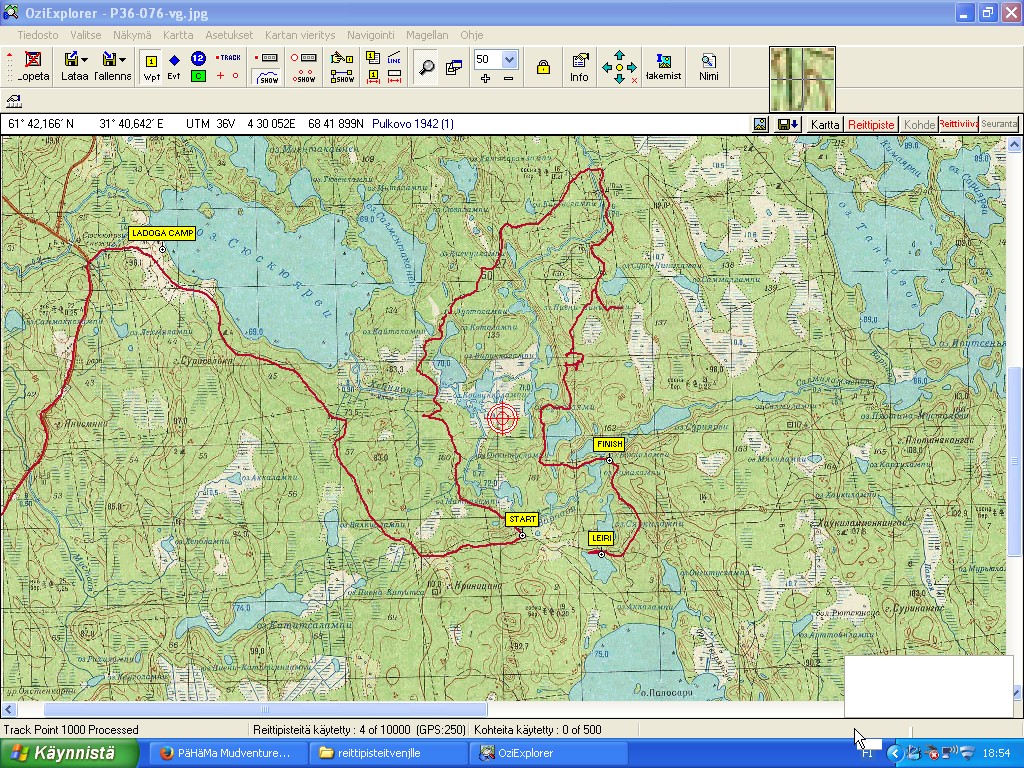Open the Nimi name search icon
Viewport: 1024px width, 768px height.
708,67
